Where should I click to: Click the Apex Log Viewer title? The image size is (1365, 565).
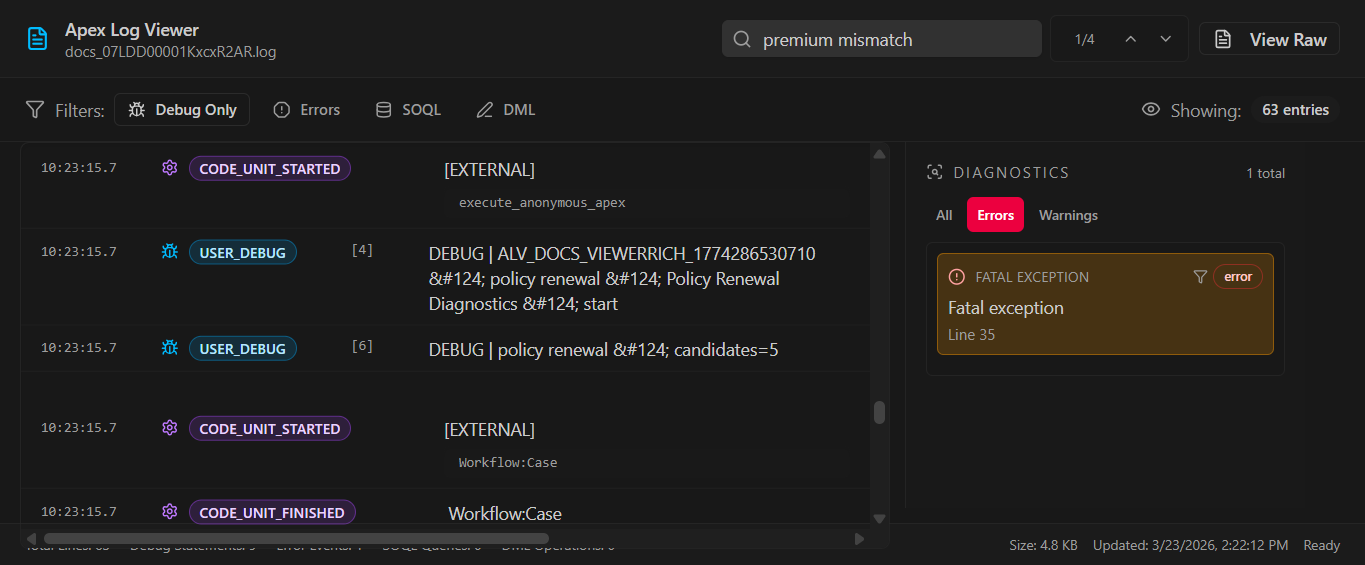tap(131, 29)
